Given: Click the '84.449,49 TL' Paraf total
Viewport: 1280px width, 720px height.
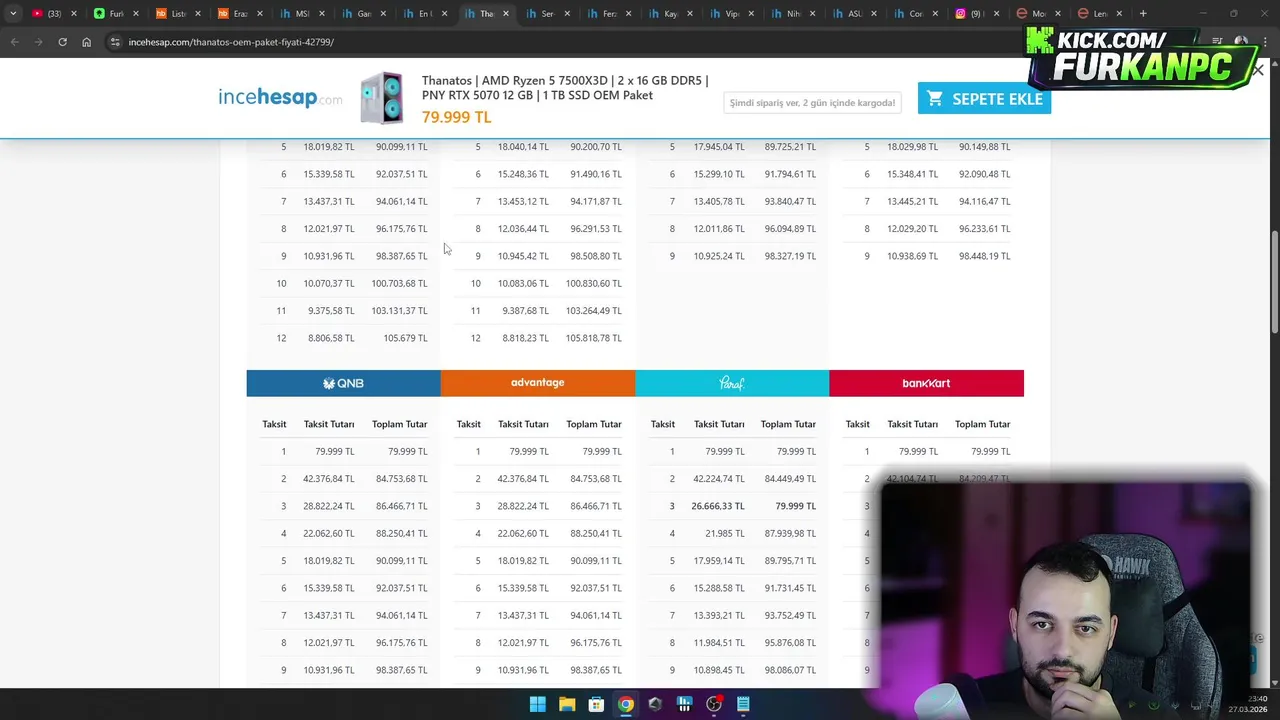Looking at the screenshot, I should (791, 479).
